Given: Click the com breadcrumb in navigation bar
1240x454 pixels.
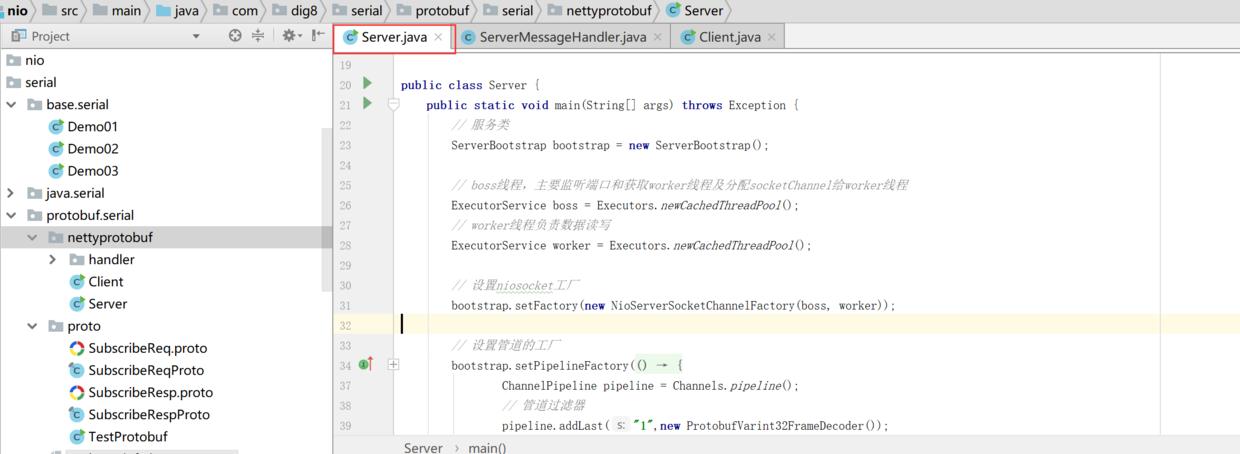Looking at the screenshot, I should click(x=235, y=11).
